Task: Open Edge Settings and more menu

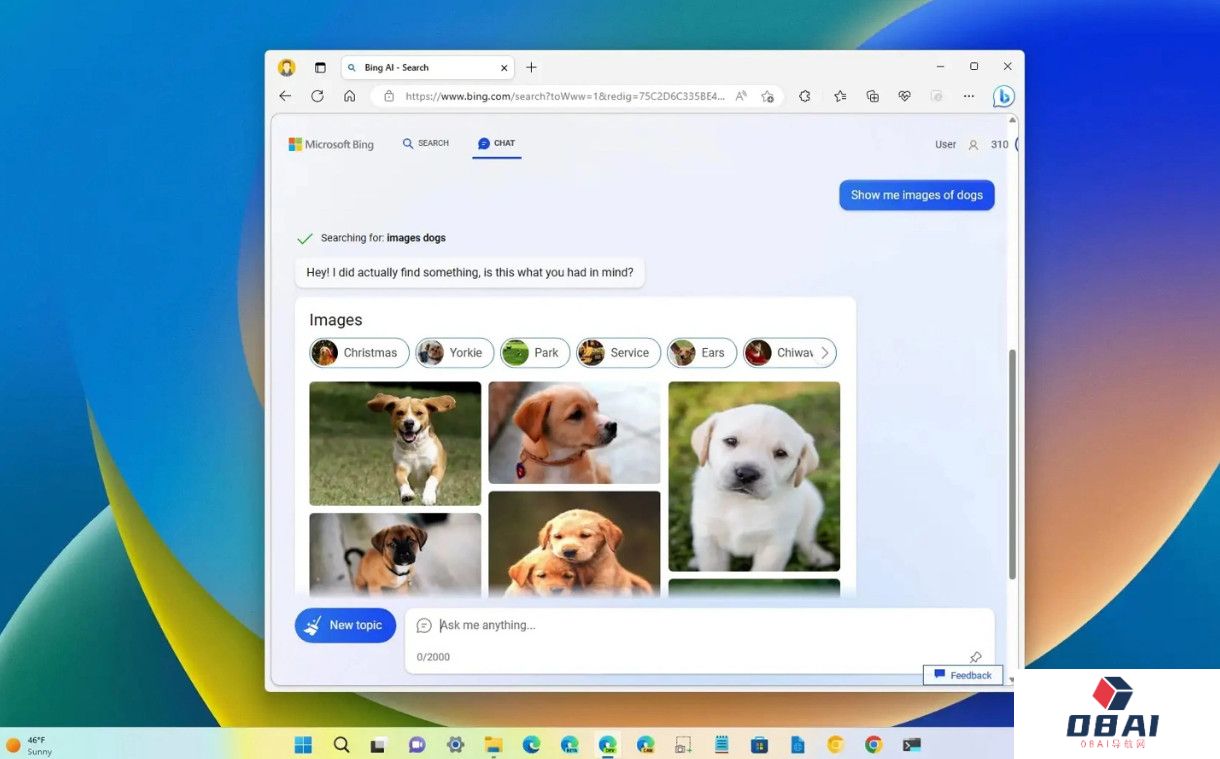Action: pyautogui.click(x=968, y=96)
